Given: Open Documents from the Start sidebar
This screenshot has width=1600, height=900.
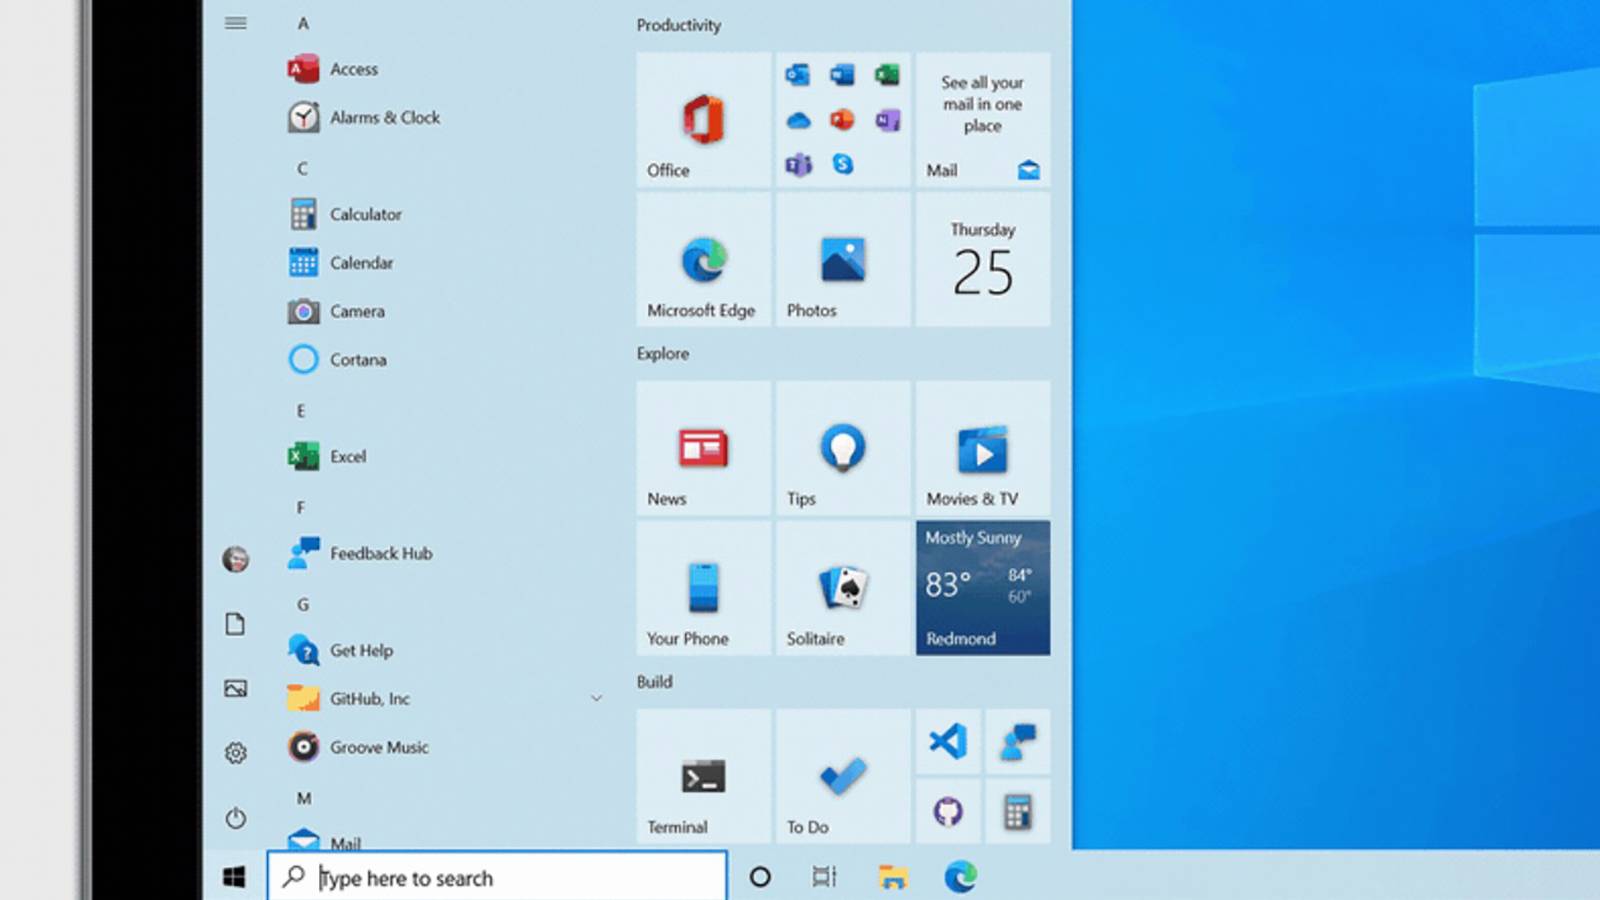Looking at the screenshot, I should coord(236,624).
